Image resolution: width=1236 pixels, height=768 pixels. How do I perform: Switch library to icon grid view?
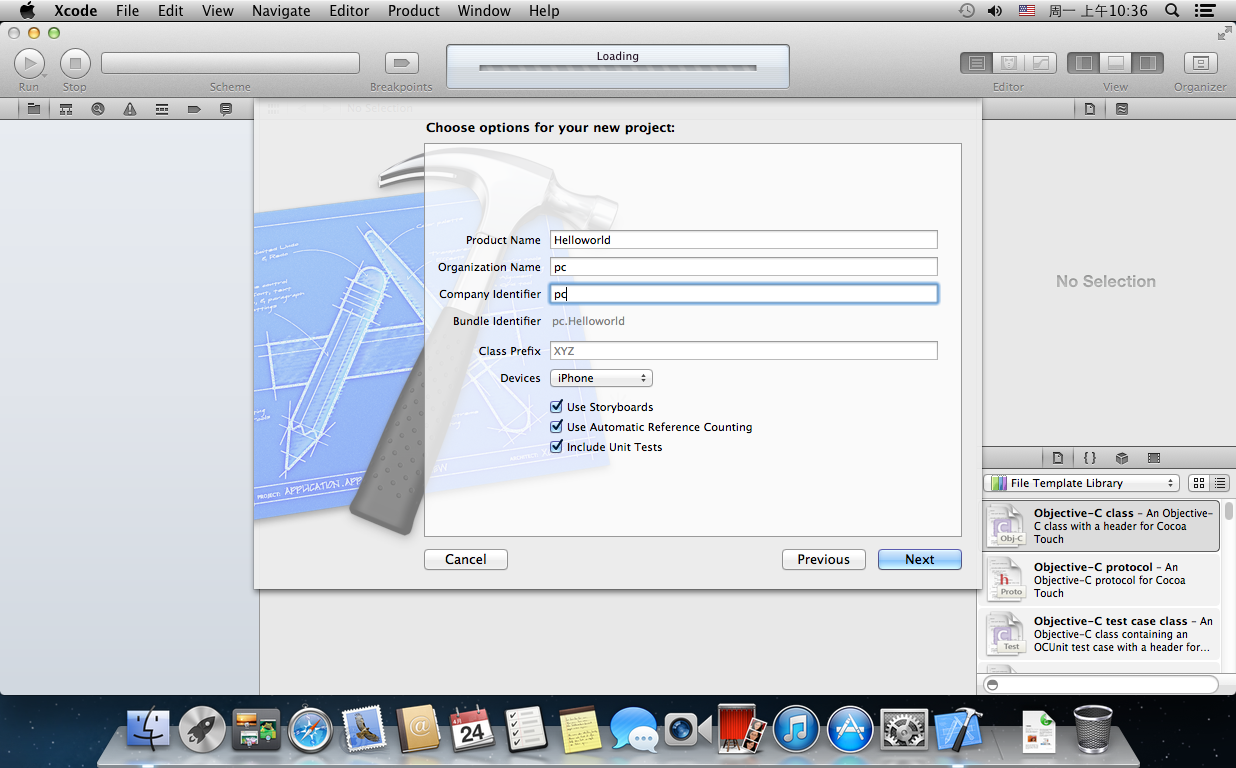tap(1199, 483)
